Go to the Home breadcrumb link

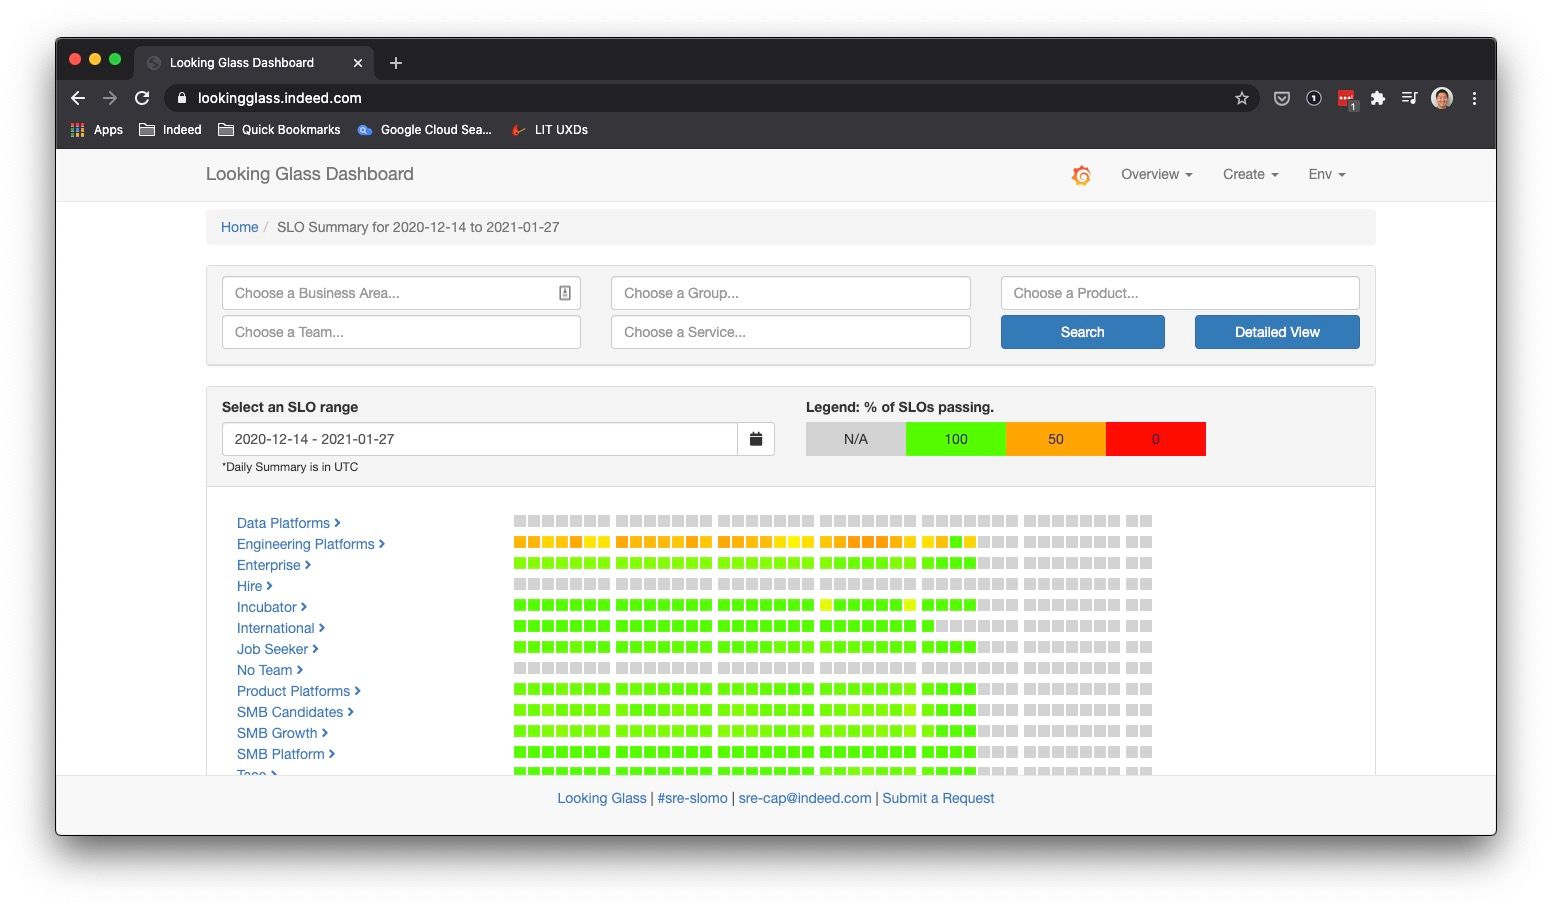[240, 227]
